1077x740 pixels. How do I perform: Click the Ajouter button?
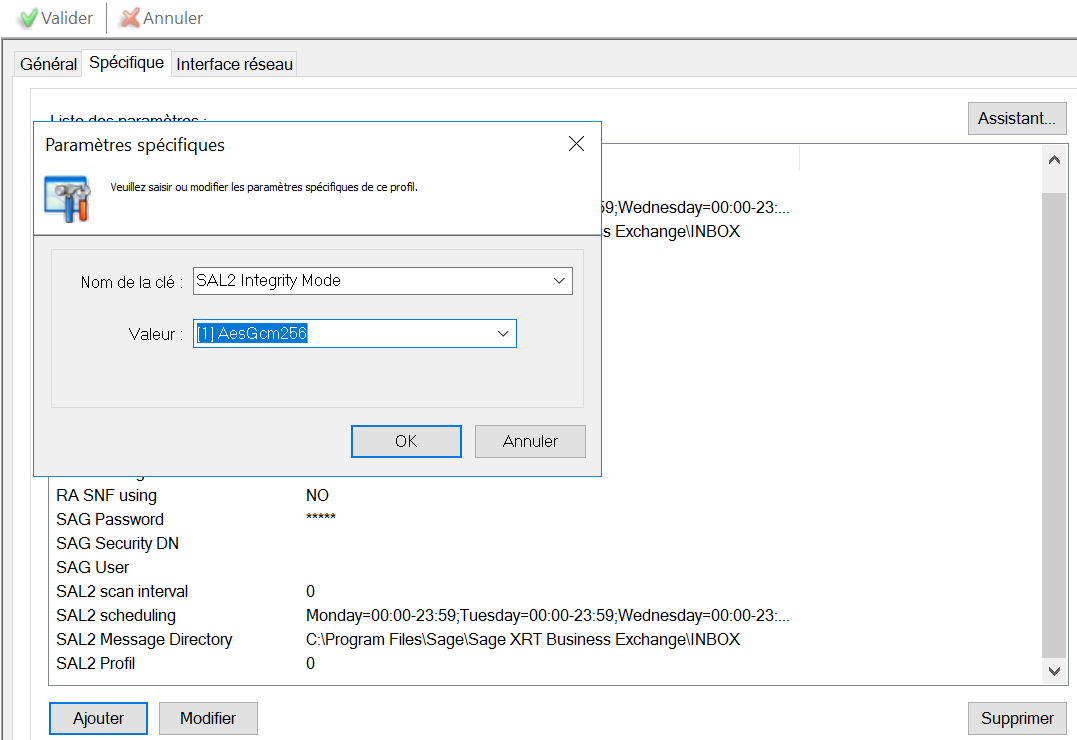click(x=98, y=718)
